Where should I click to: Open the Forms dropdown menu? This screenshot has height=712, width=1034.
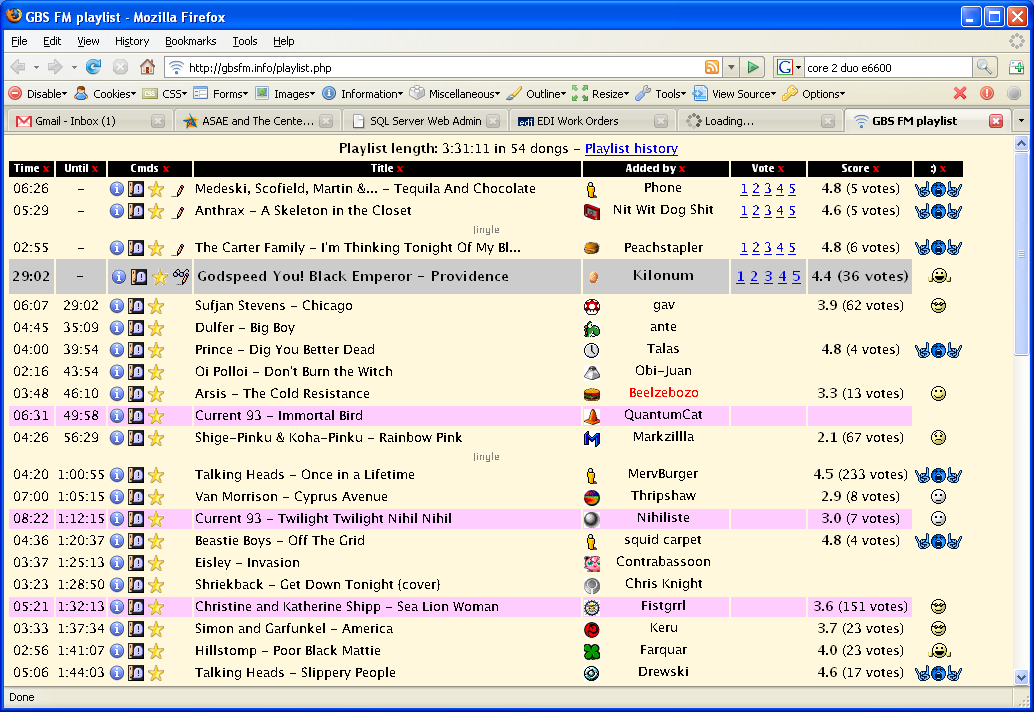click(221, 94)
